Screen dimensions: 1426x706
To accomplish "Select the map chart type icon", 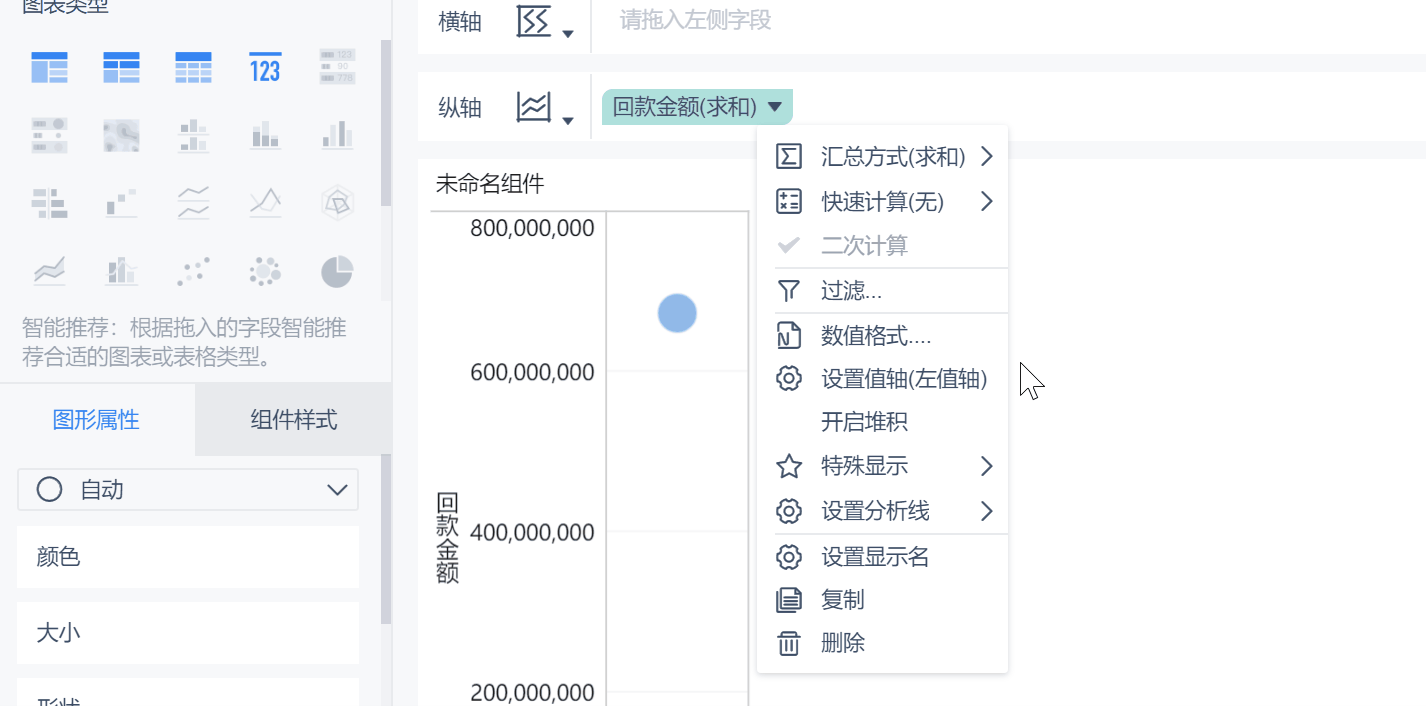I will point(121,135).
